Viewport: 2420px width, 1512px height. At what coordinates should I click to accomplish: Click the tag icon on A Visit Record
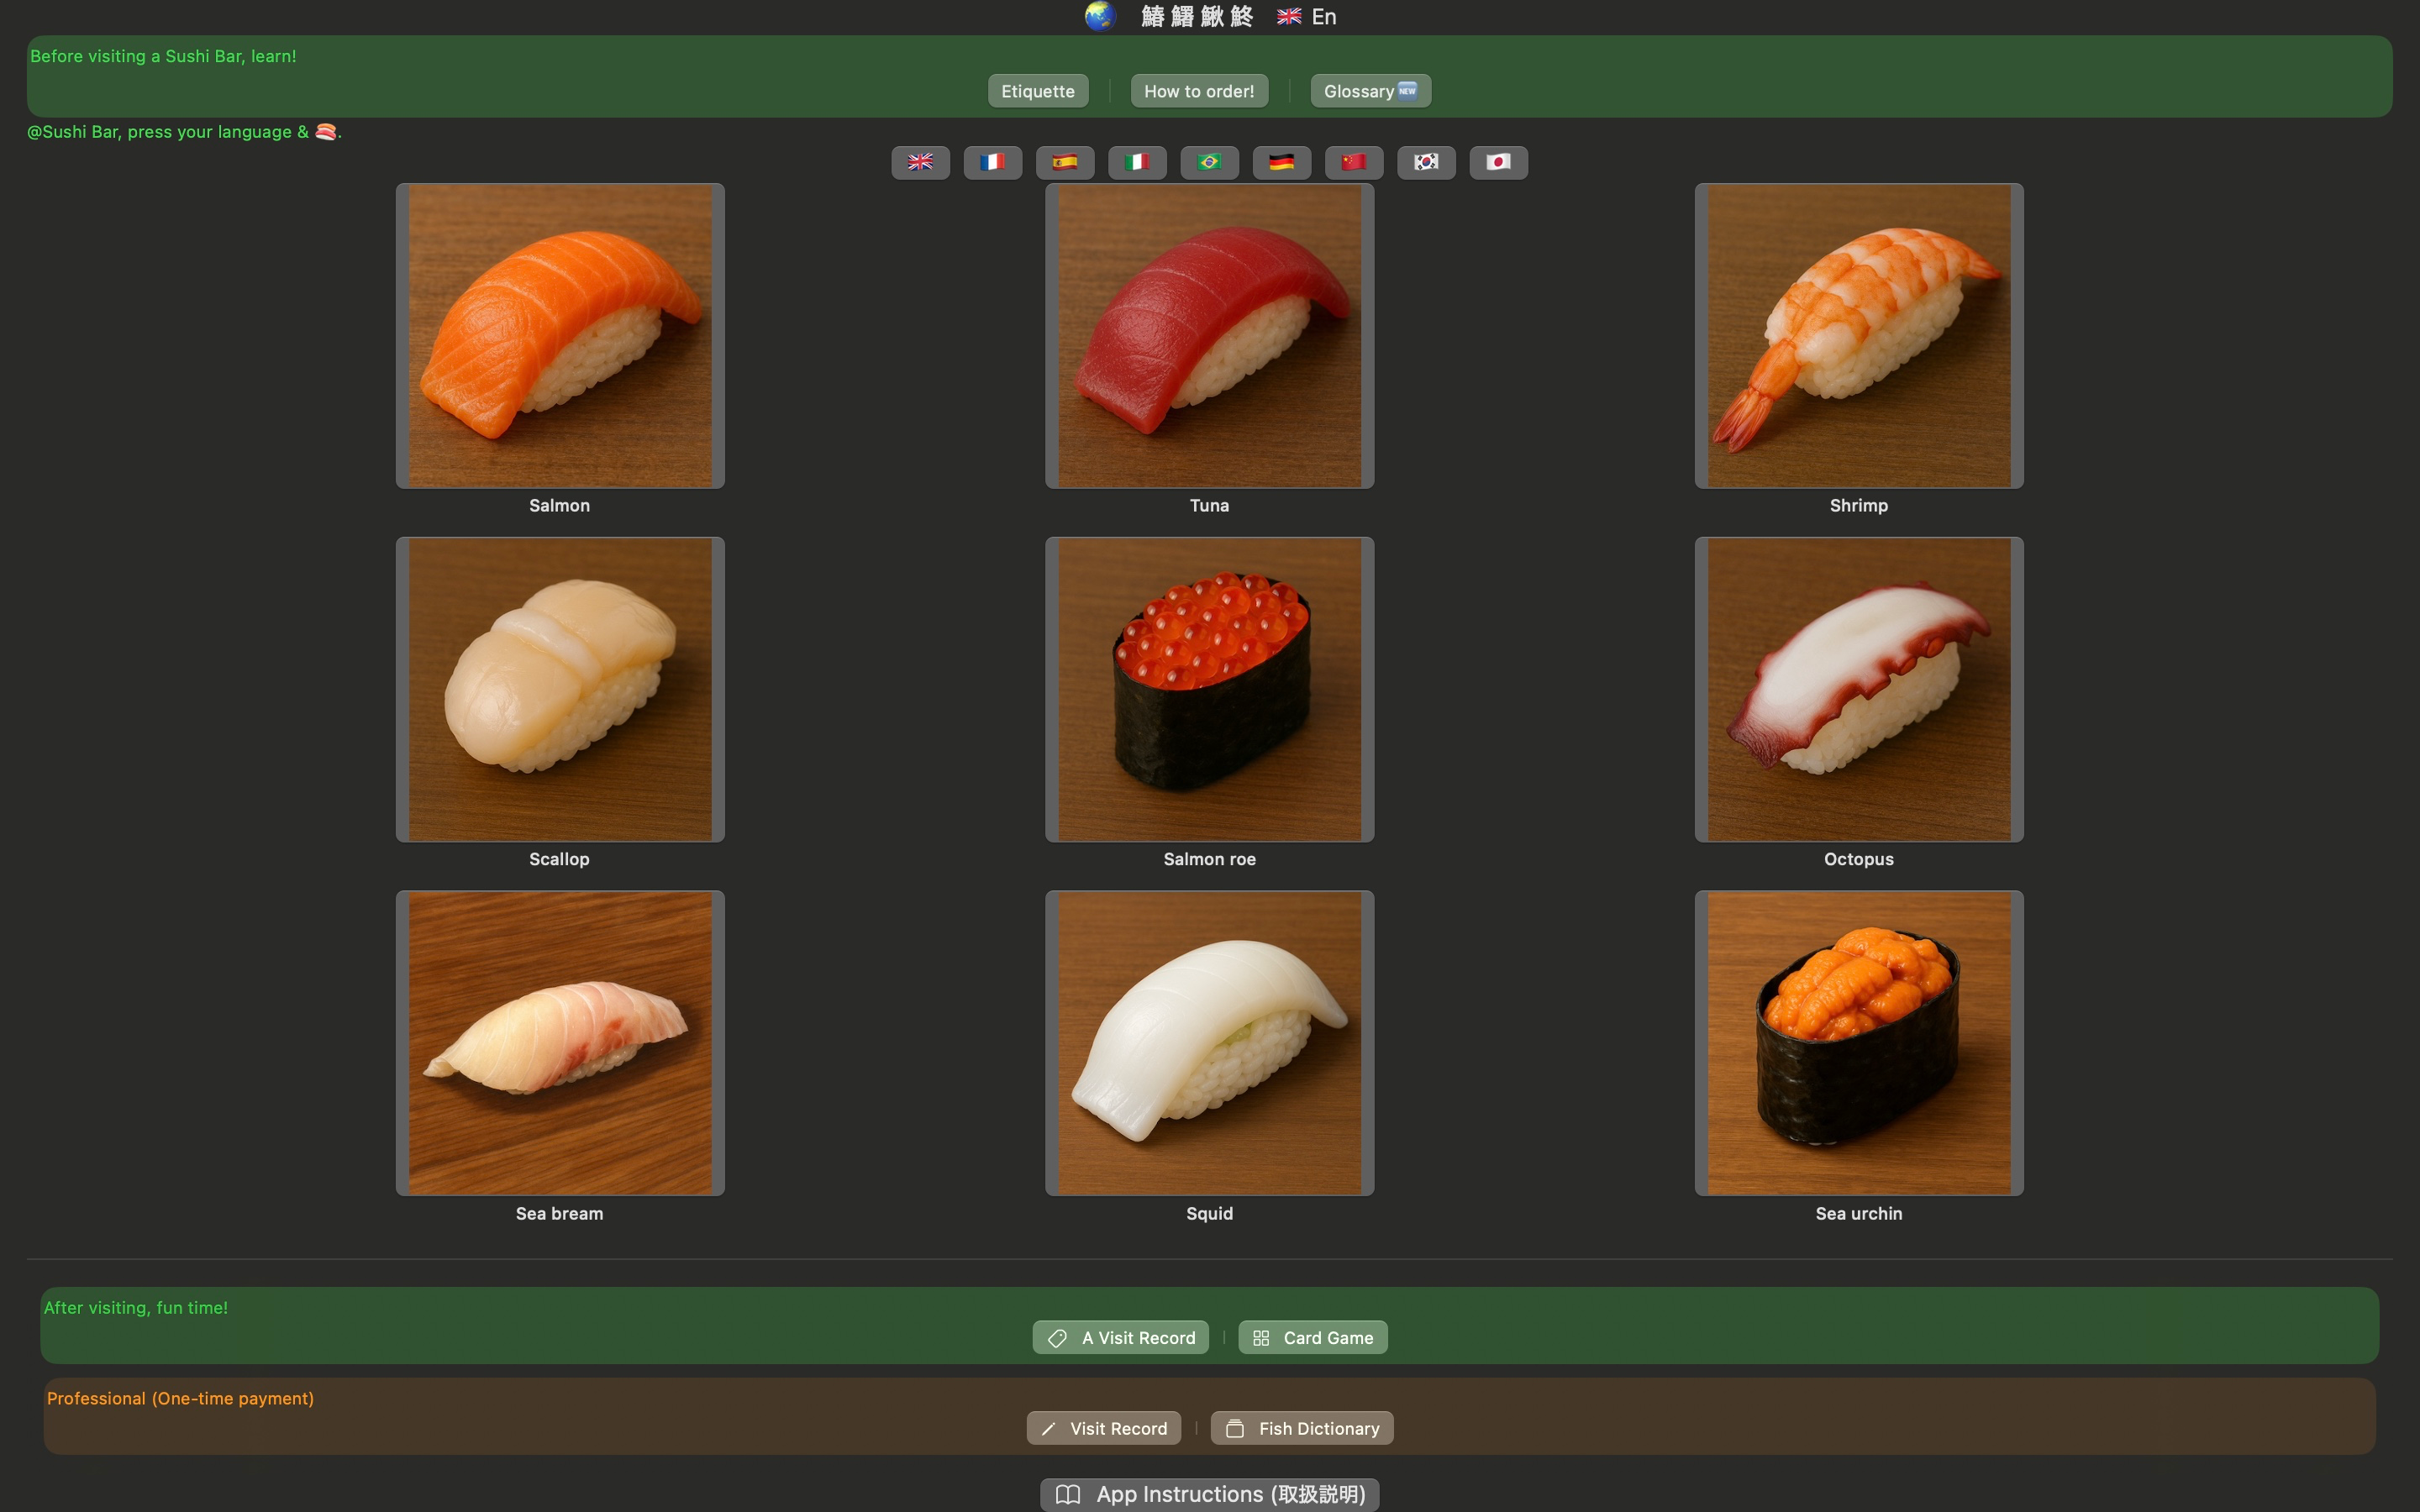pos(1057,1338)
